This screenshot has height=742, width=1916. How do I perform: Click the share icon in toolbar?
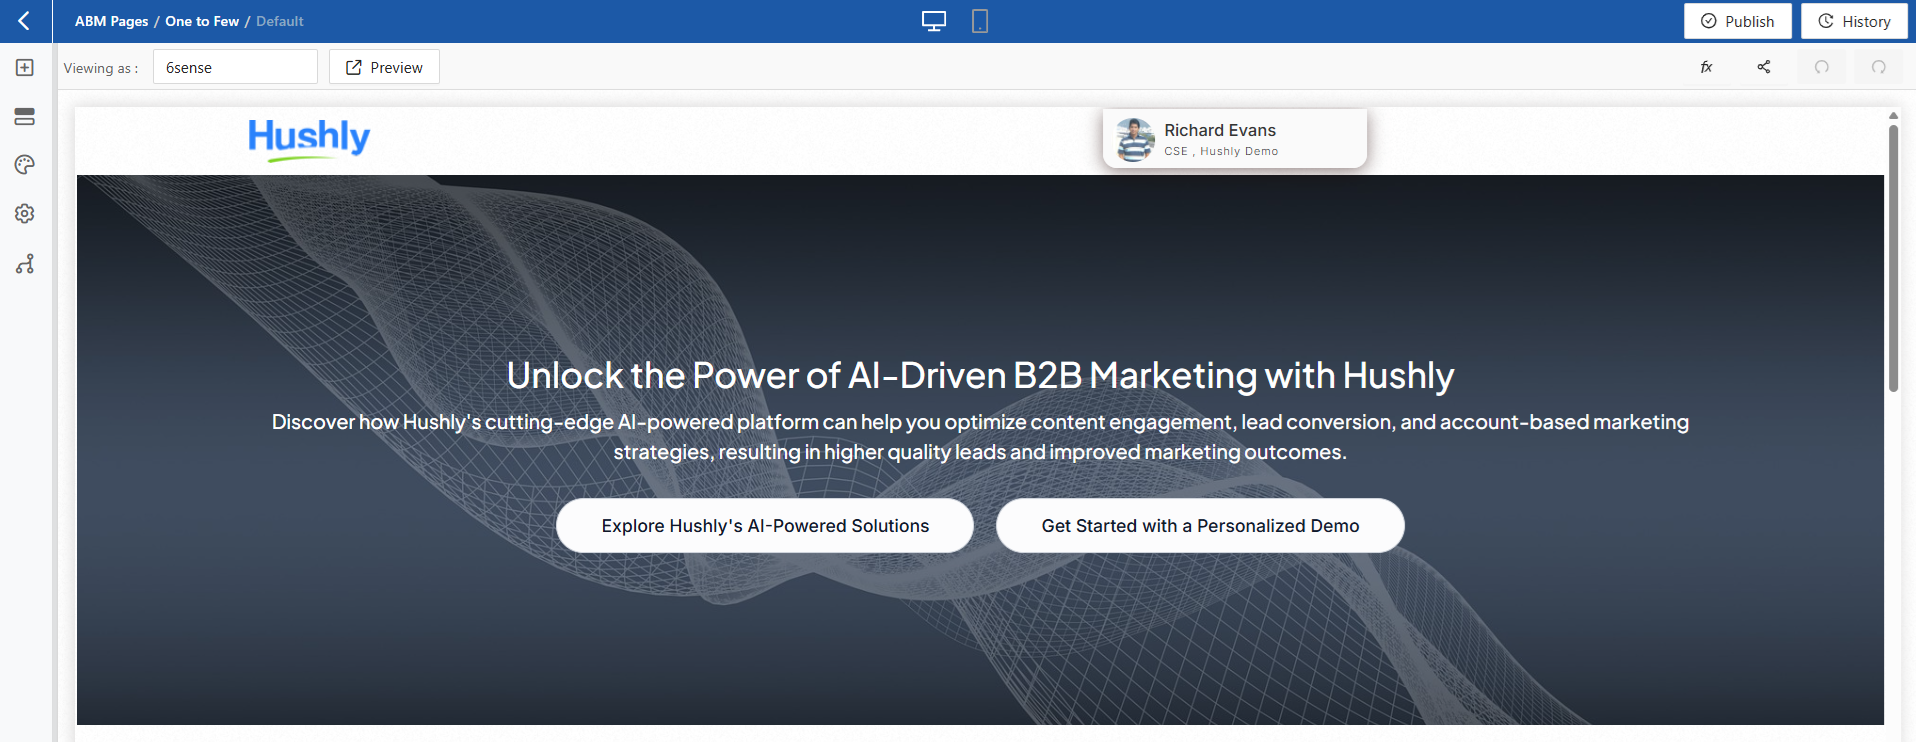pyautogui.click(x=1764, y=67)
